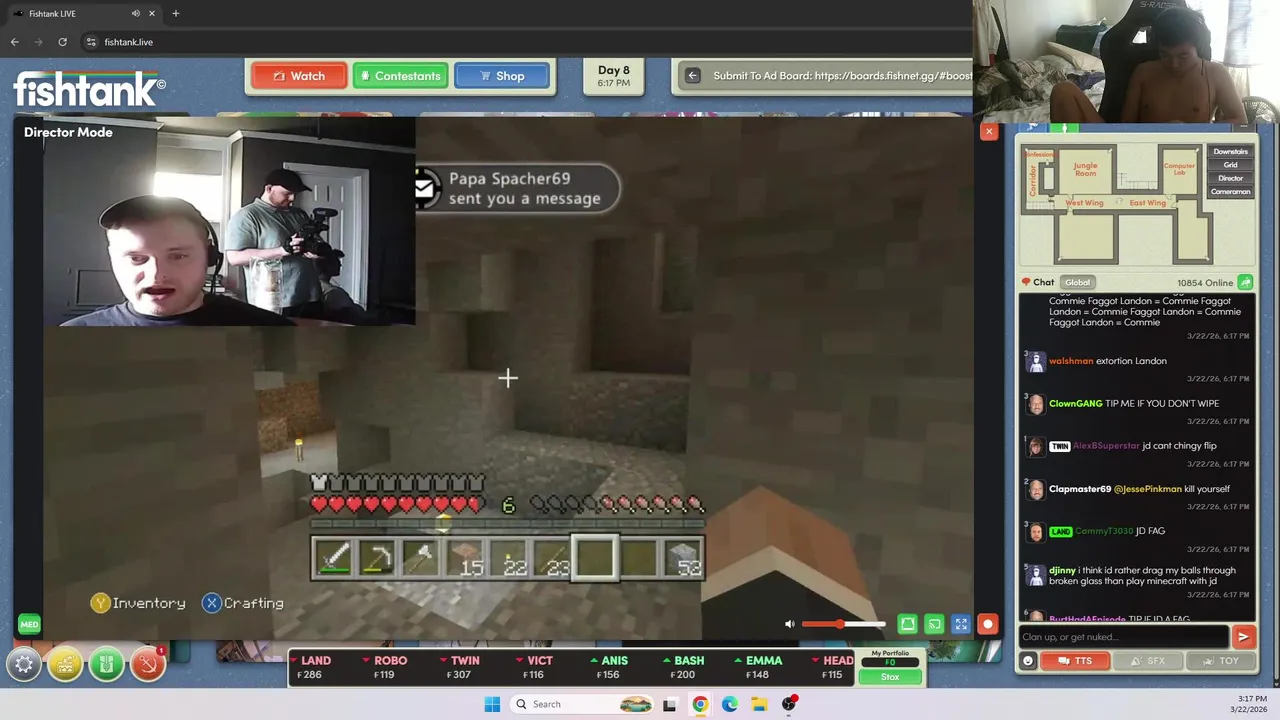The width and height of the screenshot is (1280, 720).
Task: Open the Shop tab
Action: click(502, 76)
